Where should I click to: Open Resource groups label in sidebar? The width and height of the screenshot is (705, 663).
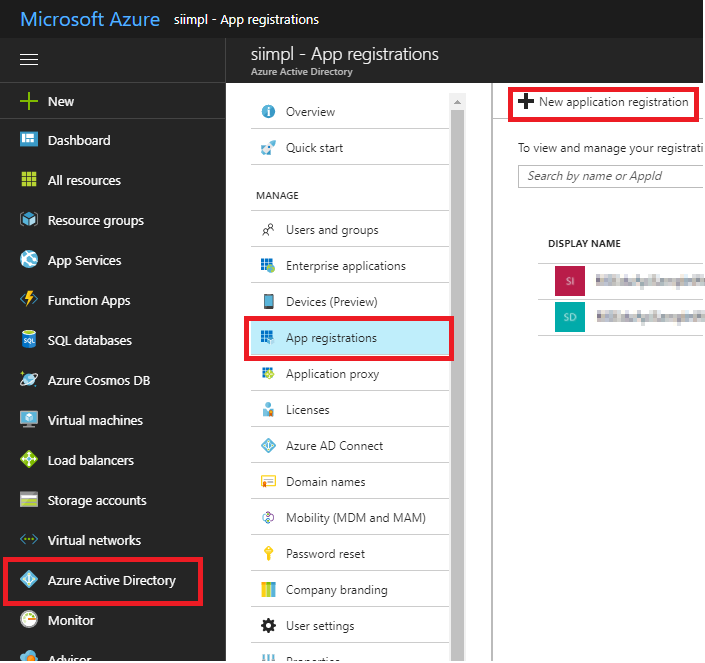coord(96,220)
